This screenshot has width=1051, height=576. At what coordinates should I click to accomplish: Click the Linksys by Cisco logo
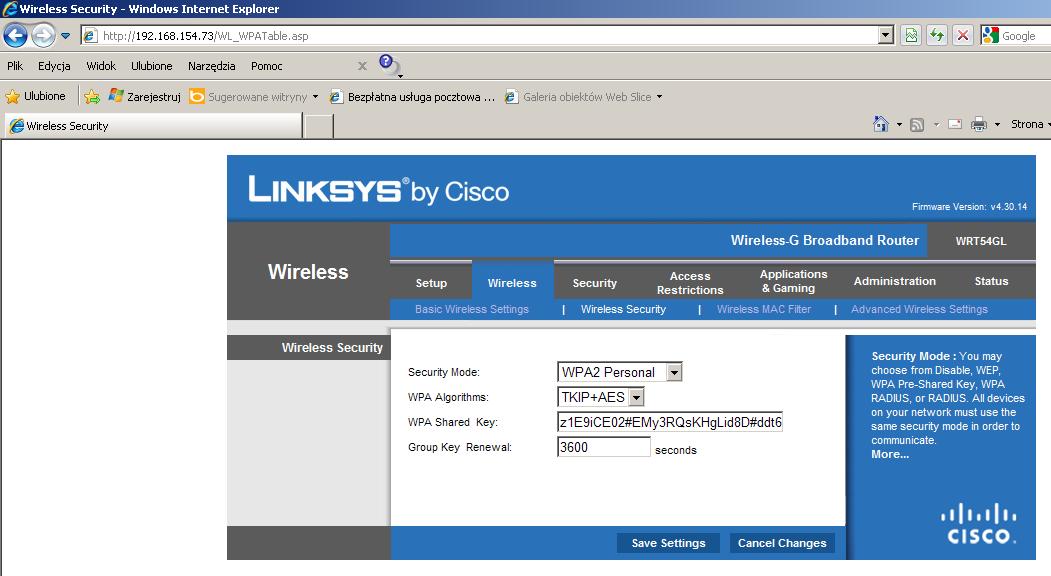click(379, 190)
